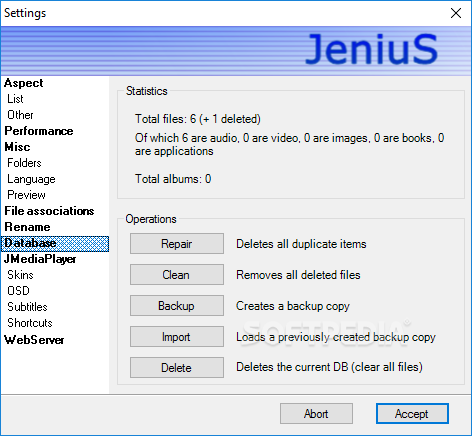Click Delete to clear the database
Image resolution: width=472 pixels, height=436 pixels.
pyautogui.click(x=177, y=368)
